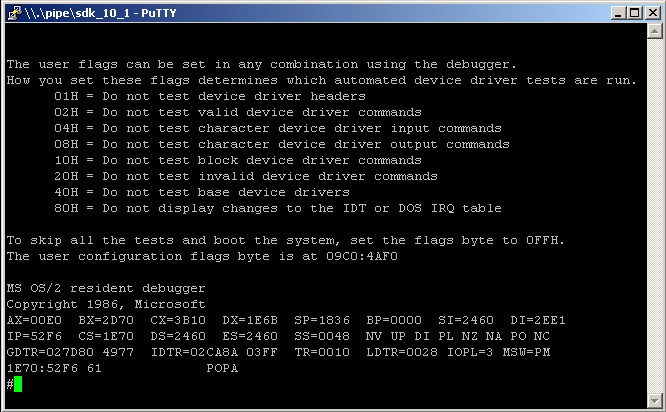The height and width of the screenshot is (412, 666).
Task: Click the 80H IDT or DOS IRQ line
Action: tap(278, 209)
